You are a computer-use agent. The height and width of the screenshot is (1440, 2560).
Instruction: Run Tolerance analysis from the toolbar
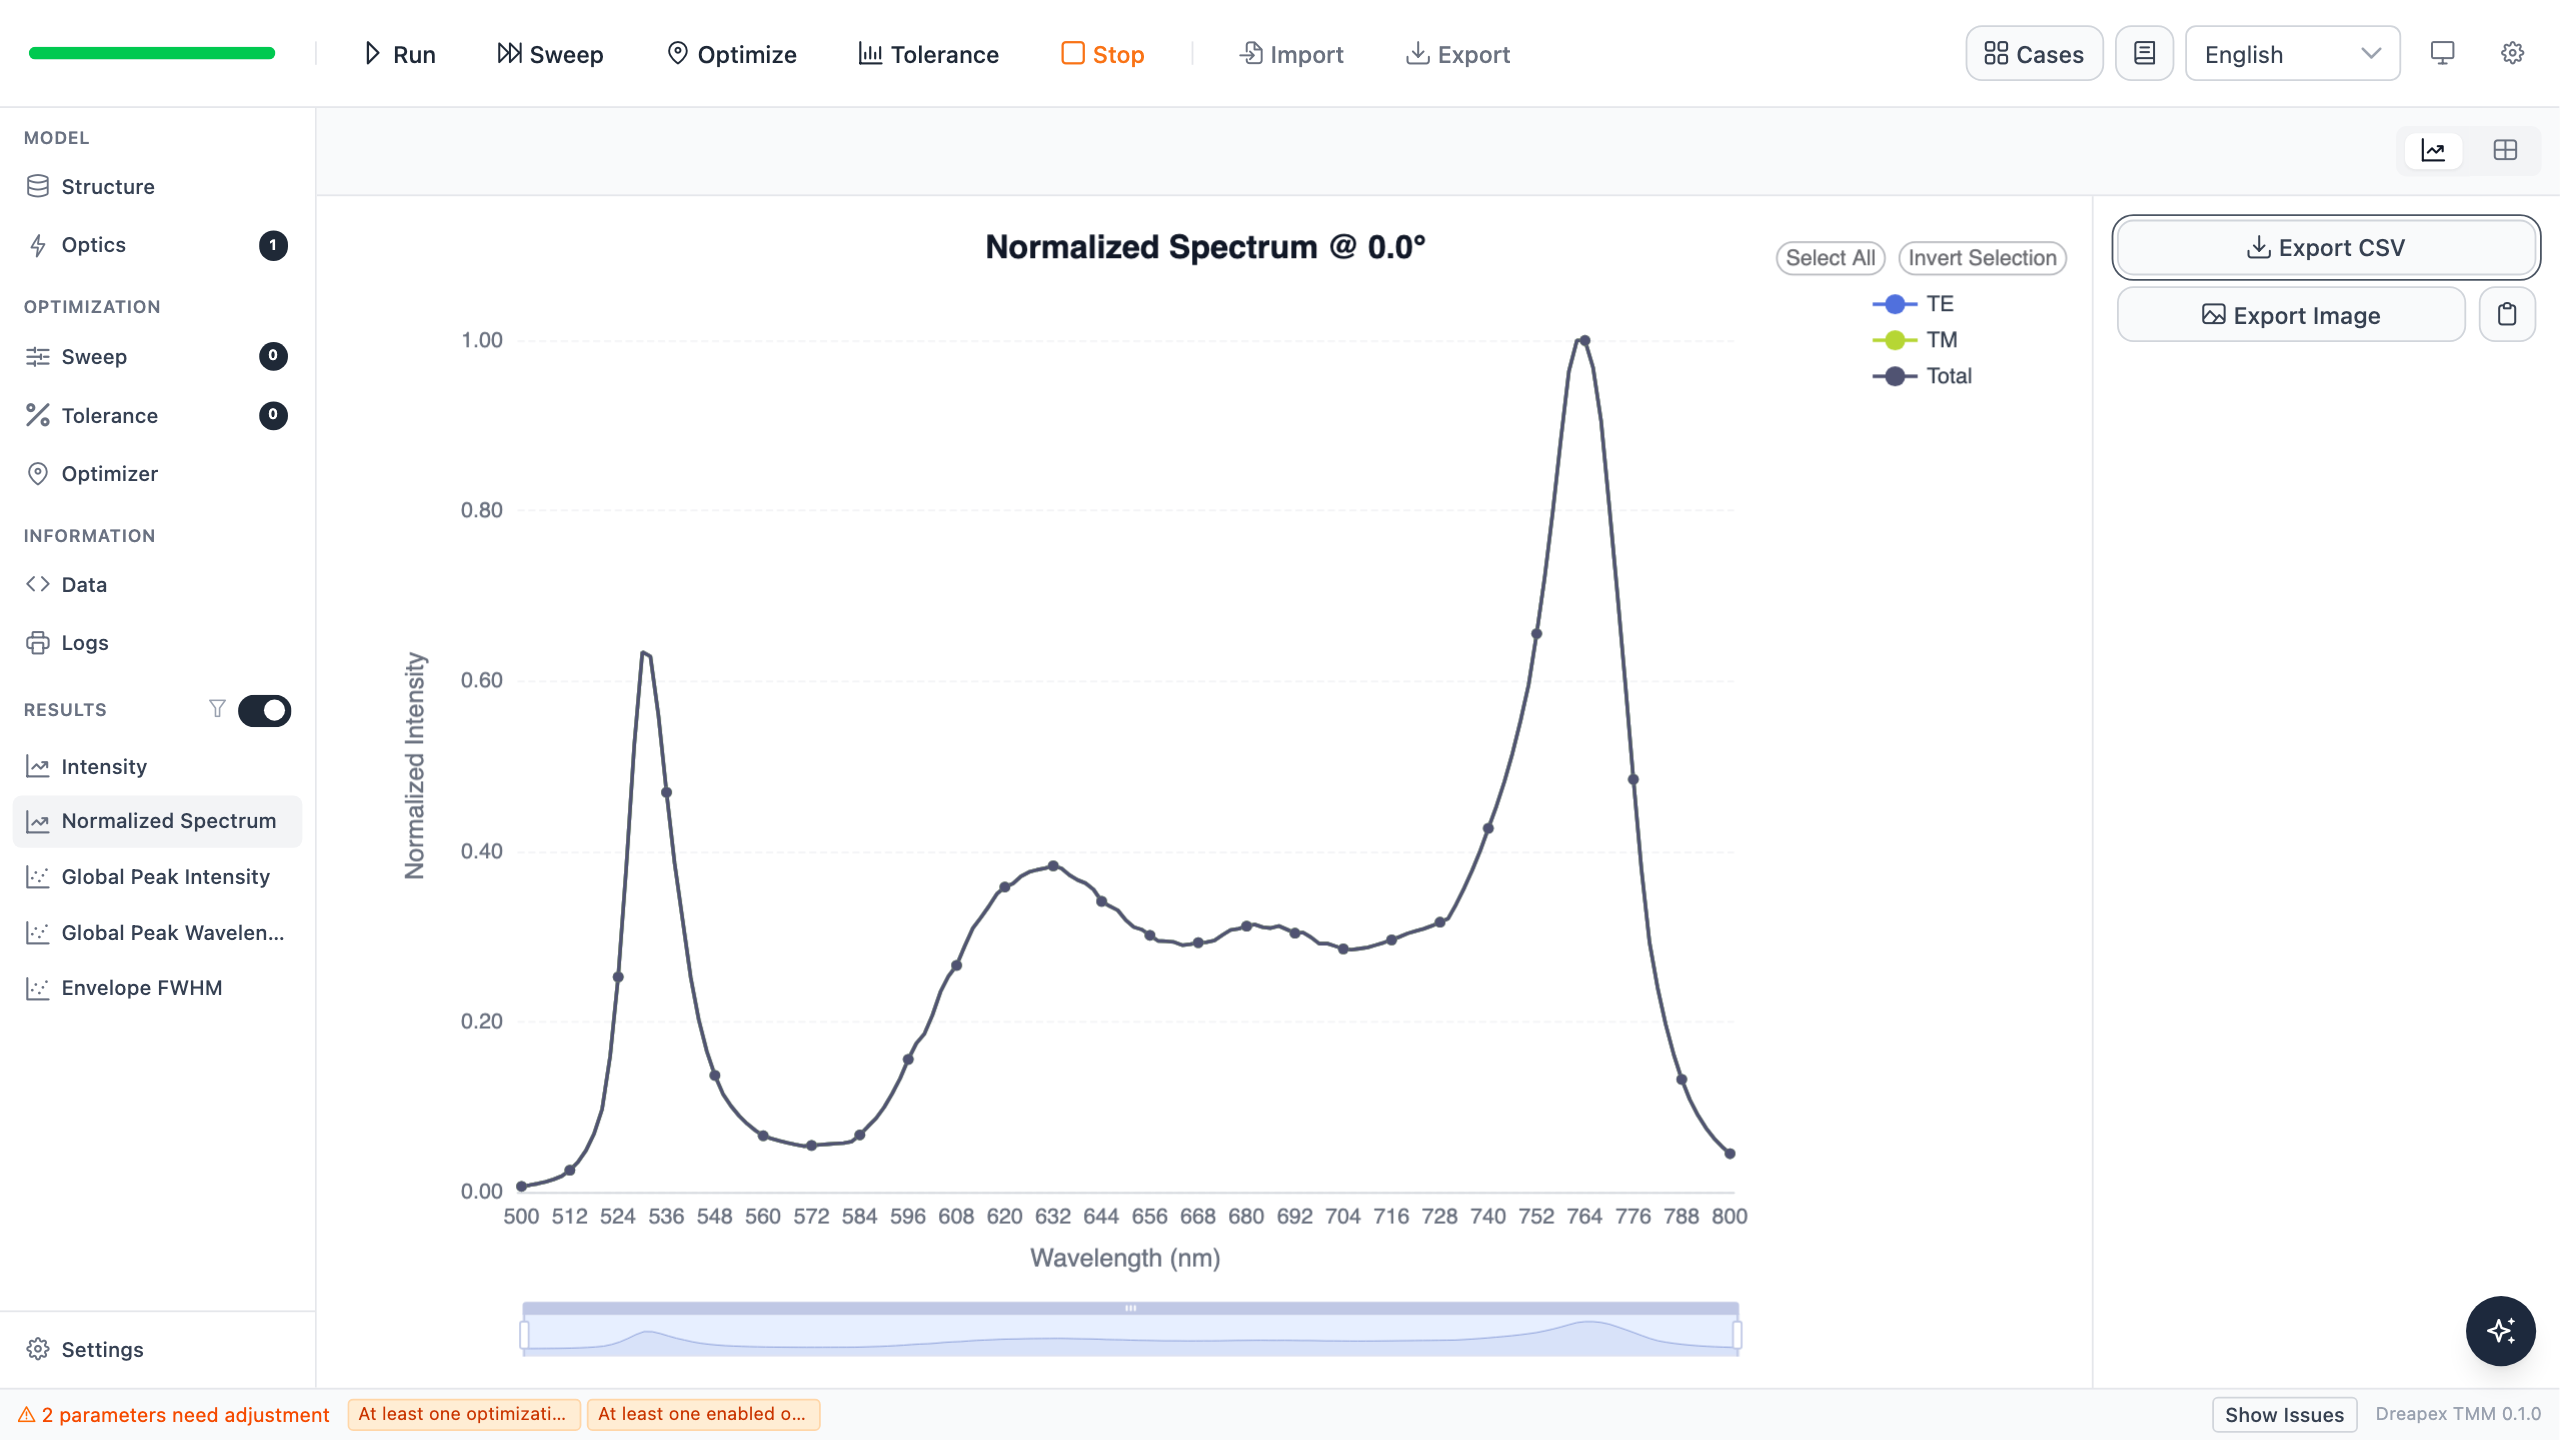pos(929,54)
